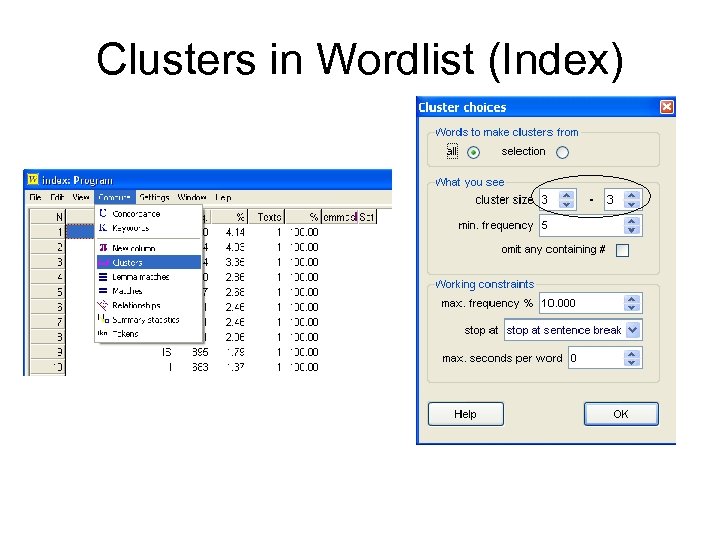The height and width of the screenshot is (540, 720).
Task: Select row number 1 header
Action: [x=48, y=232]
